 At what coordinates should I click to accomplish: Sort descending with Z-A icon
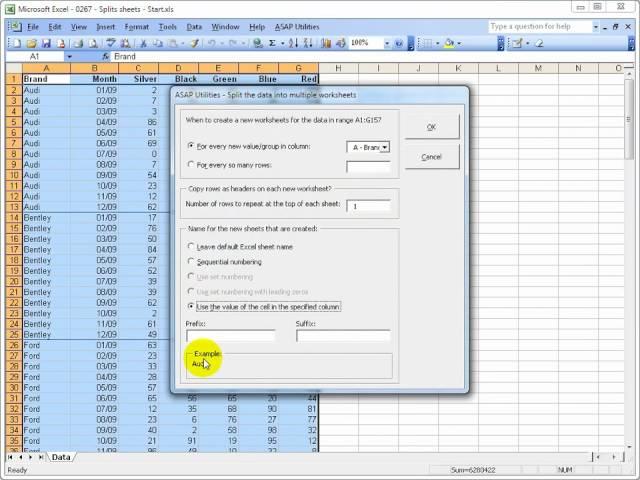click(x=308, y=43)
